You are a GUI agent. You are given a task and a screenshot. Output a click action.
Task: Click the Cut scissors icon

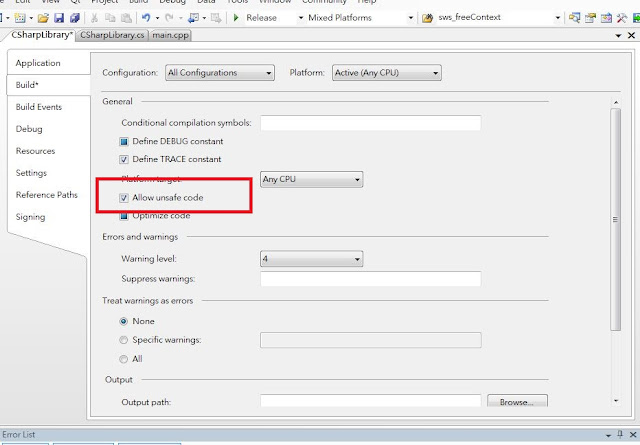(x=94, y=18)
